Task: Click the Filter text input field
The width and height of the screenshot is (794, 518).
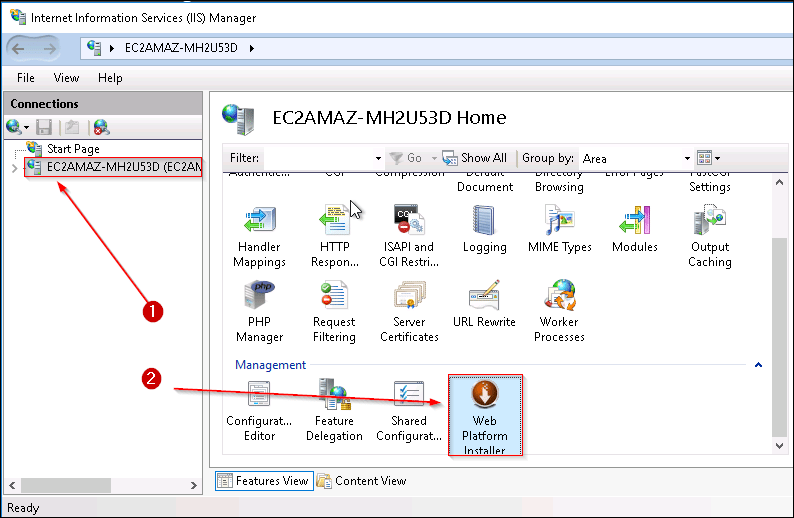Action: 317,158
